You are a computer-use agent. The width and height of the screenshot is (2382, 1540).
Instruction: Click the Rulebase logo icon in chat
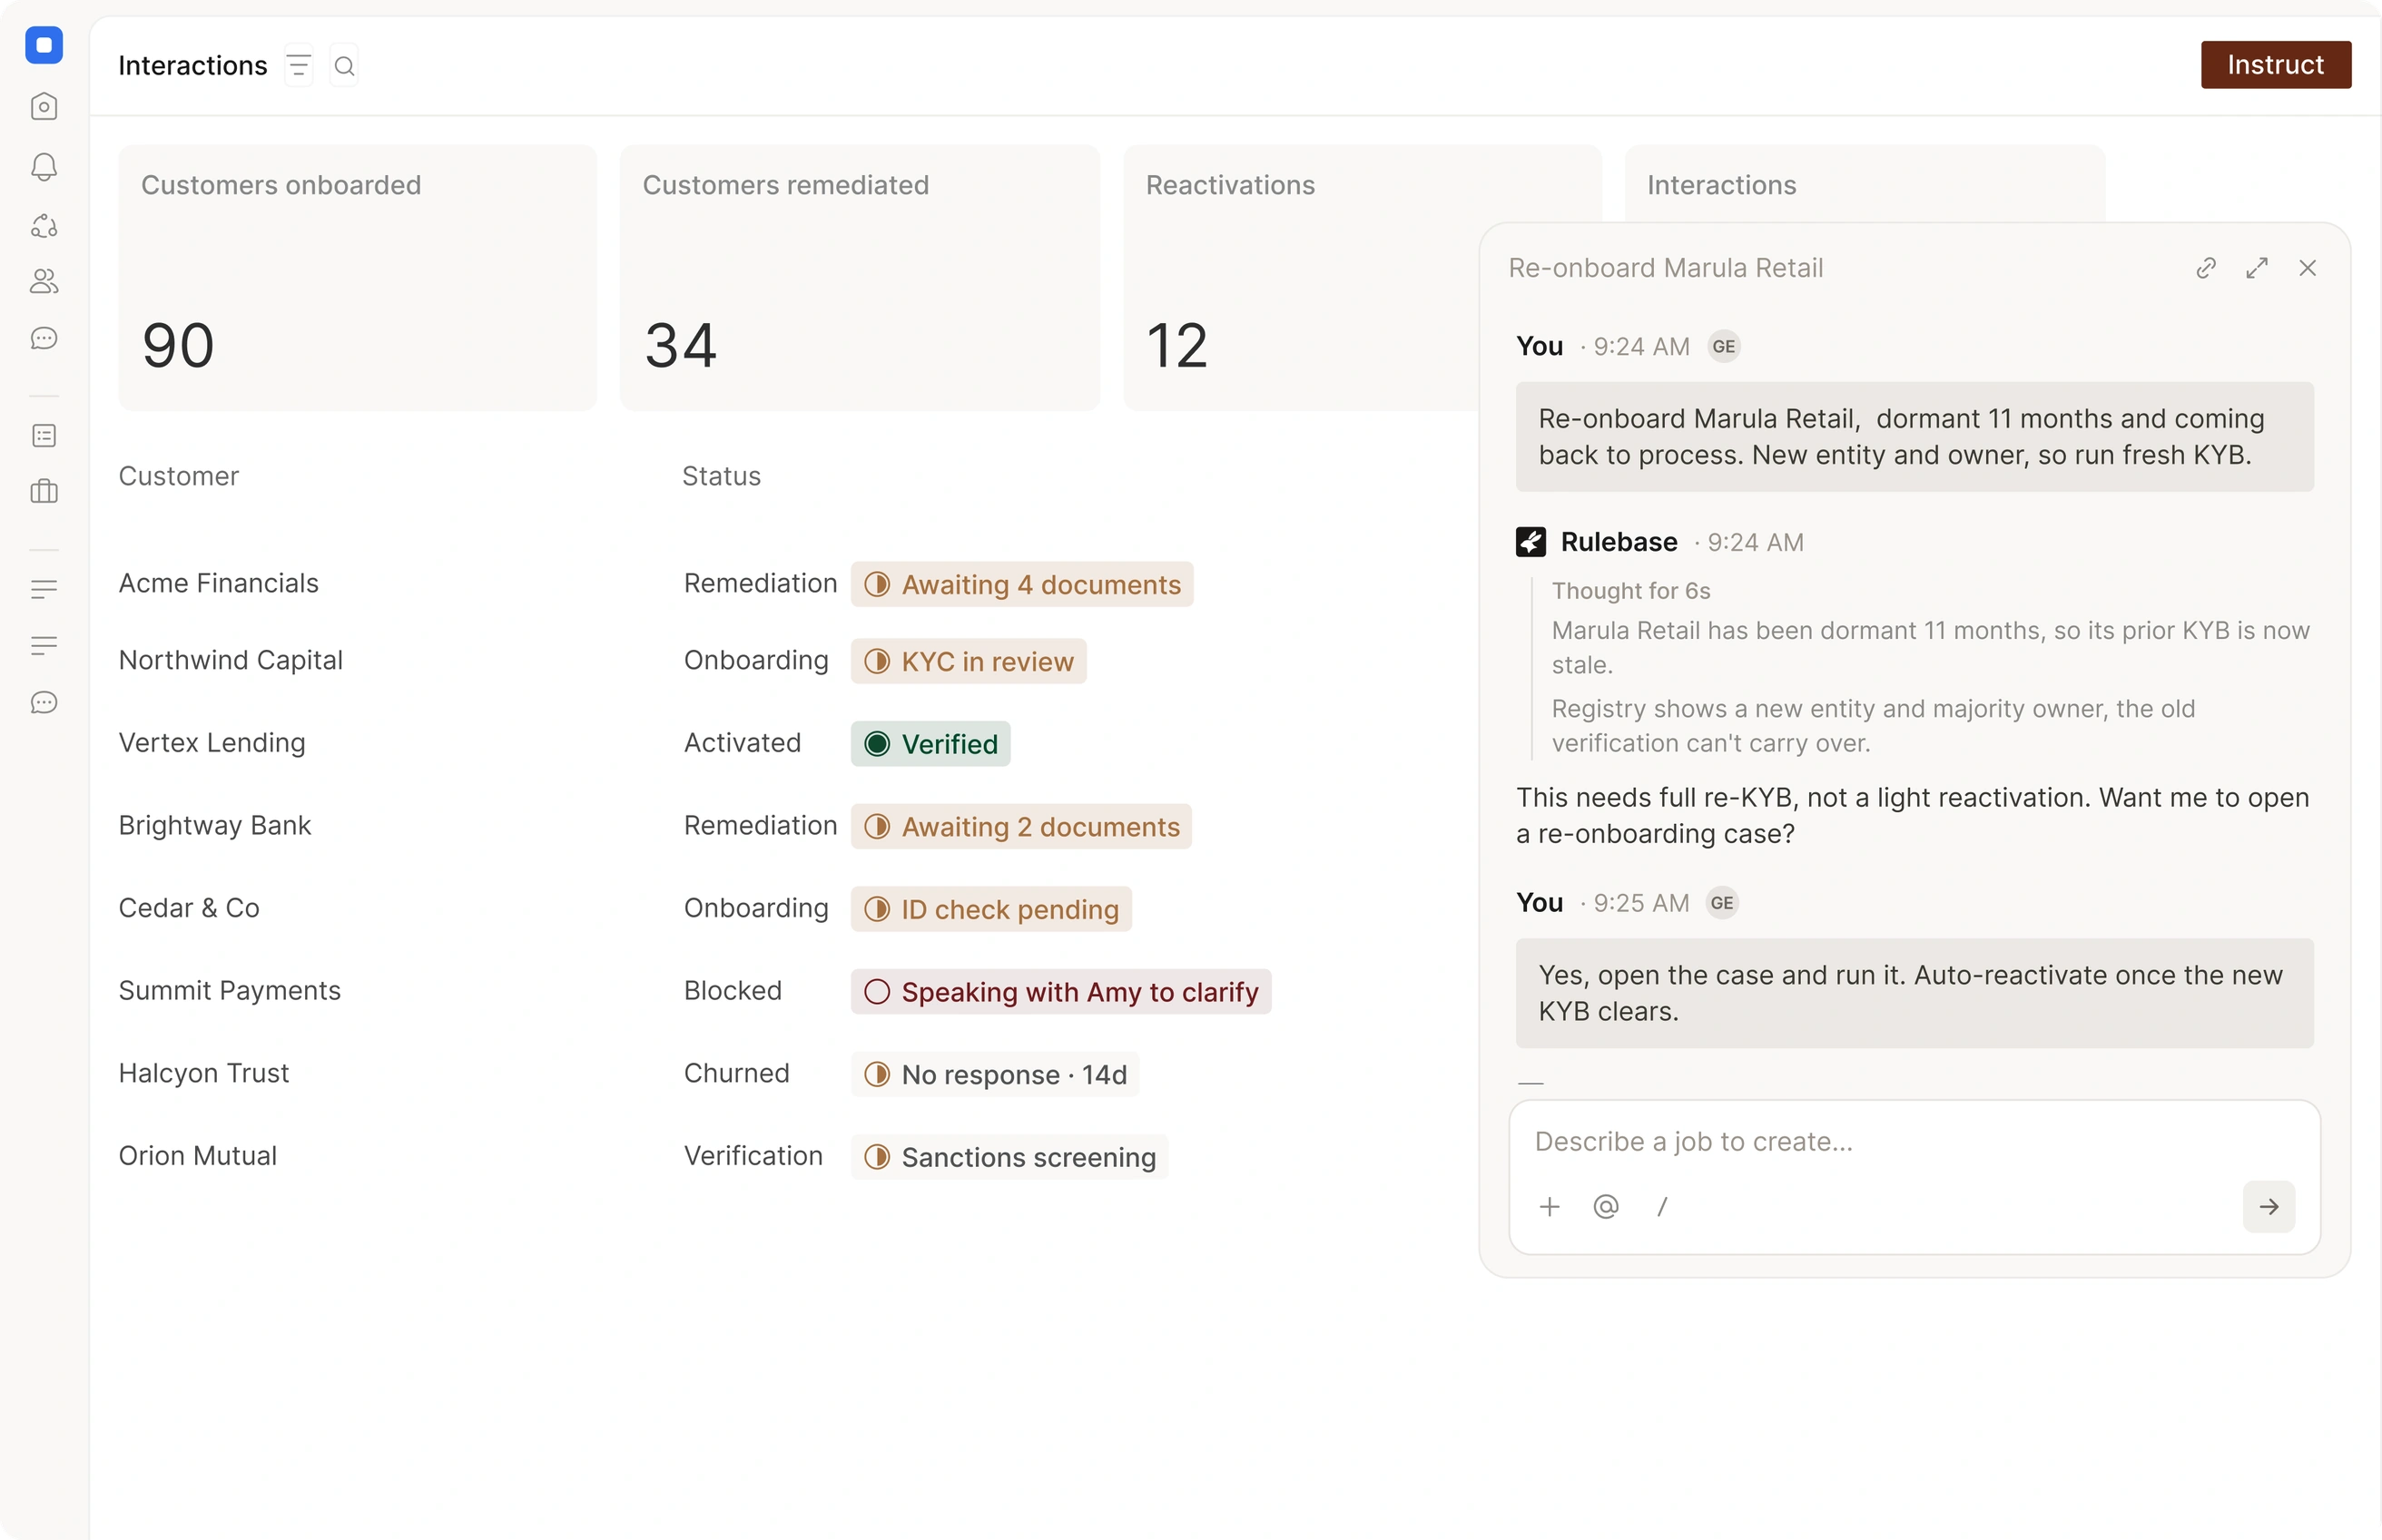click(1530, 542)
